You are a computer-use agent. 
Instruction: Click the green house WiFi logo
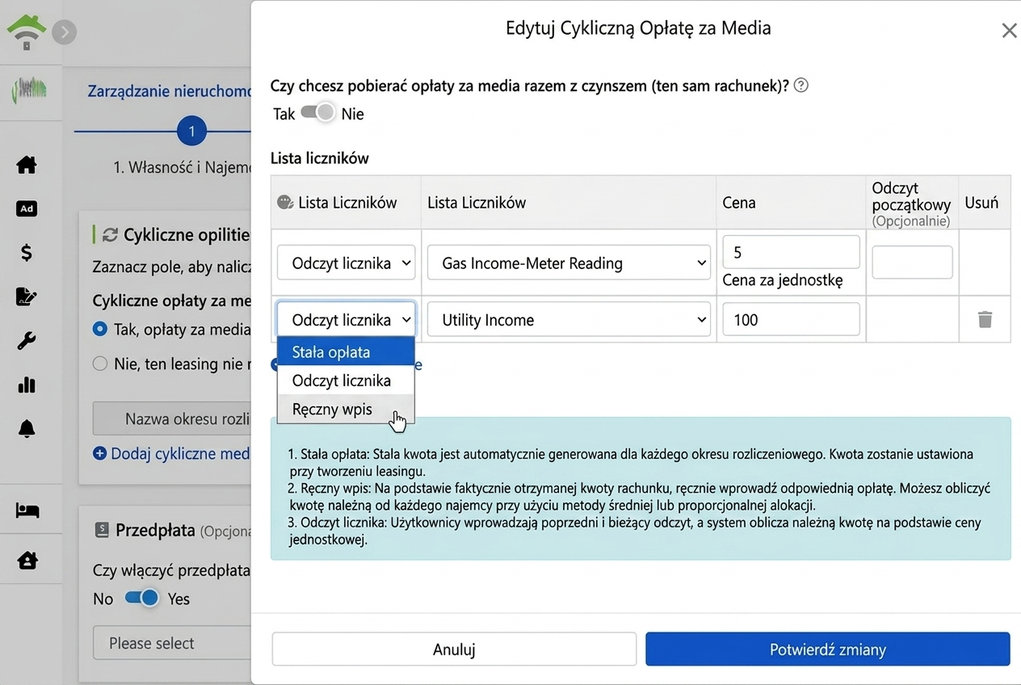pos(26,32)
